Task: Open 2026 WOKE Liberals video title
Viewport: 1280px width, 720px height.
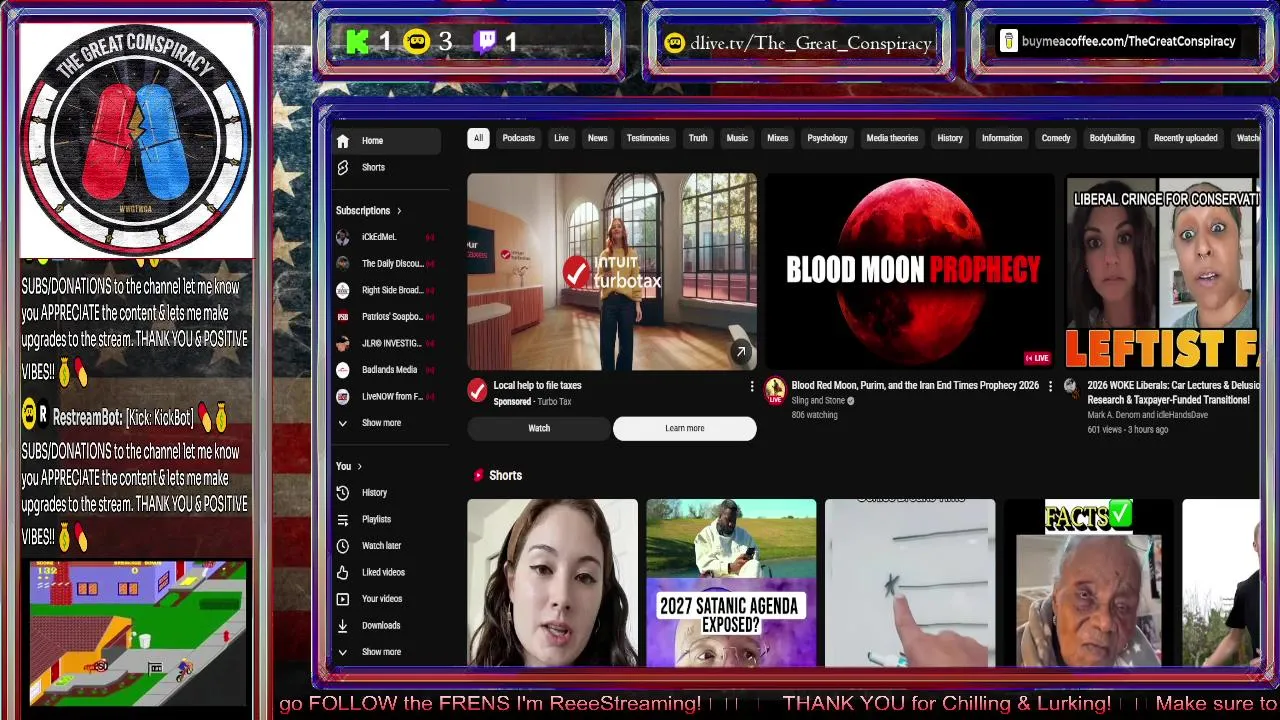Action: (x=1173, y=392)
